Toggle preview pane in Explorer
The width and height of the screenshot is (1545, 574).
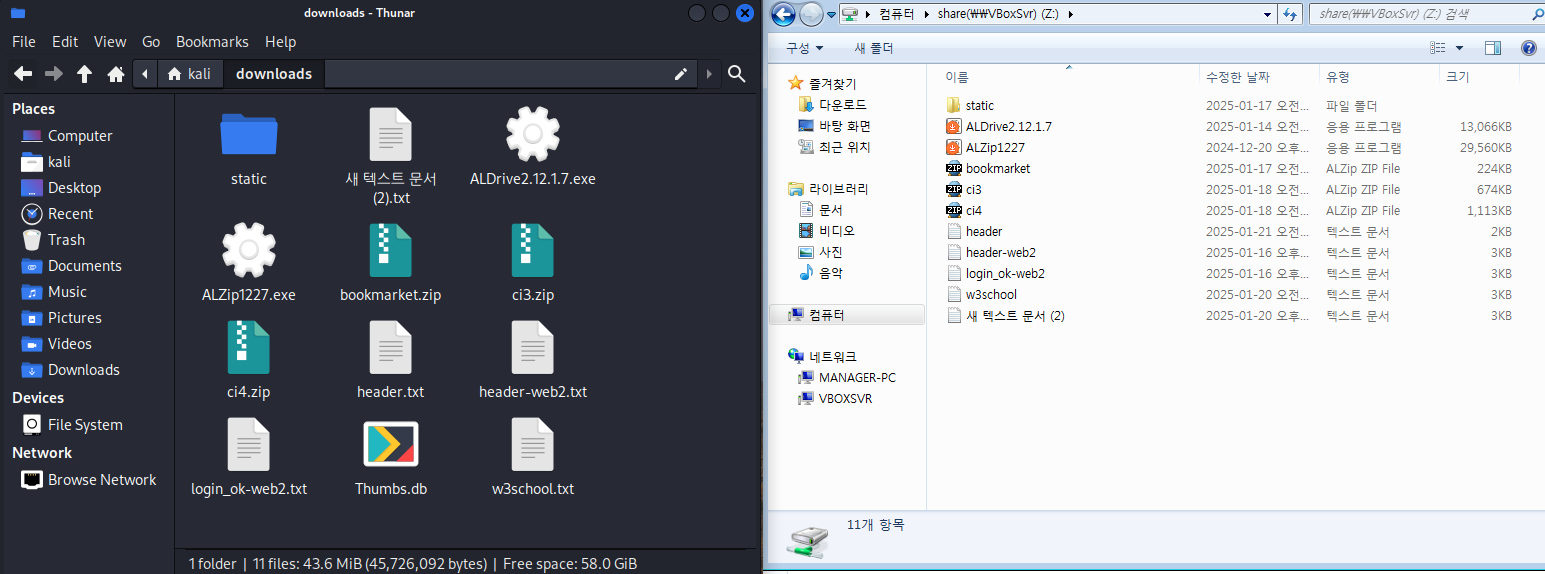(x=1493, y=48)
